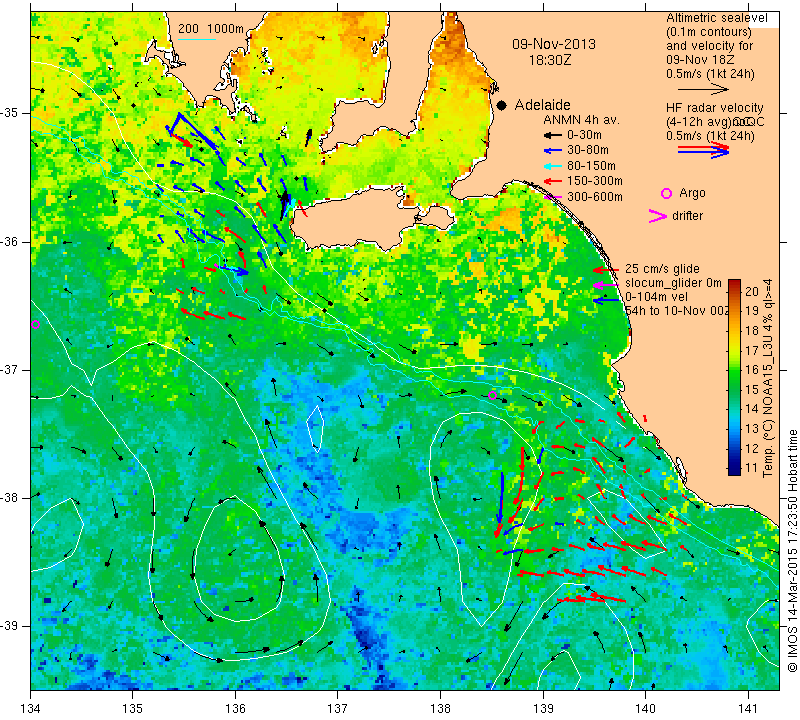Click the cyan 80-150m legend arrow
Screen dimensions: 800x720
coord(552,166)
